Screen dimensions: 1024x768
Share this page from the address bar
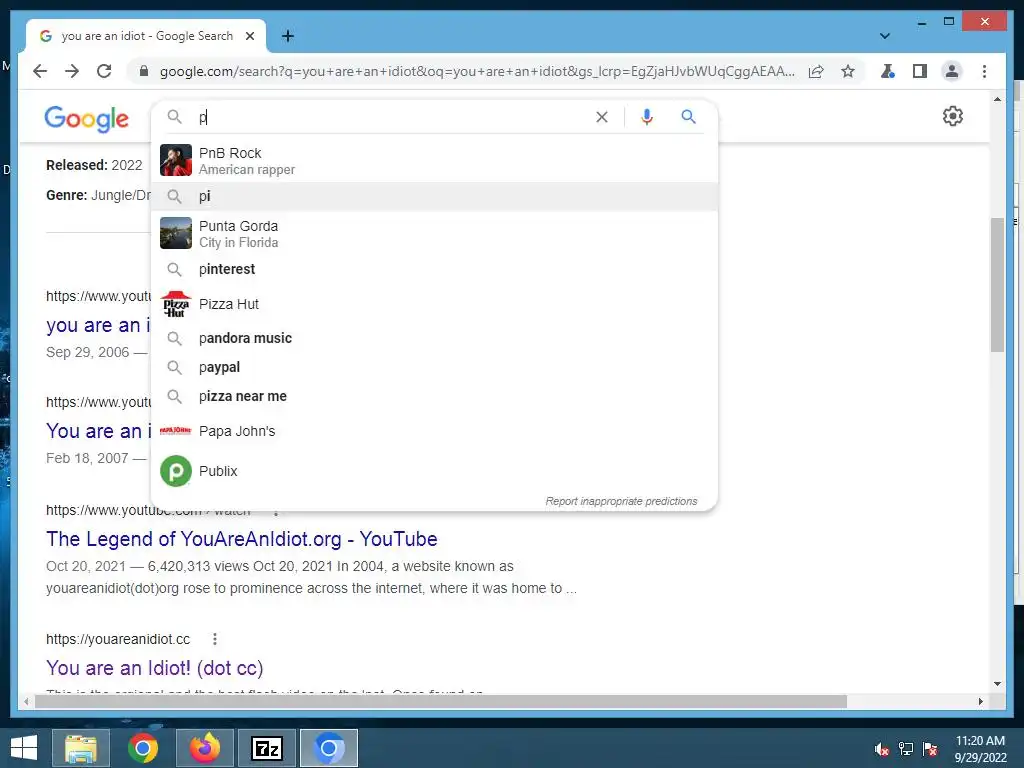pos(816,71)
